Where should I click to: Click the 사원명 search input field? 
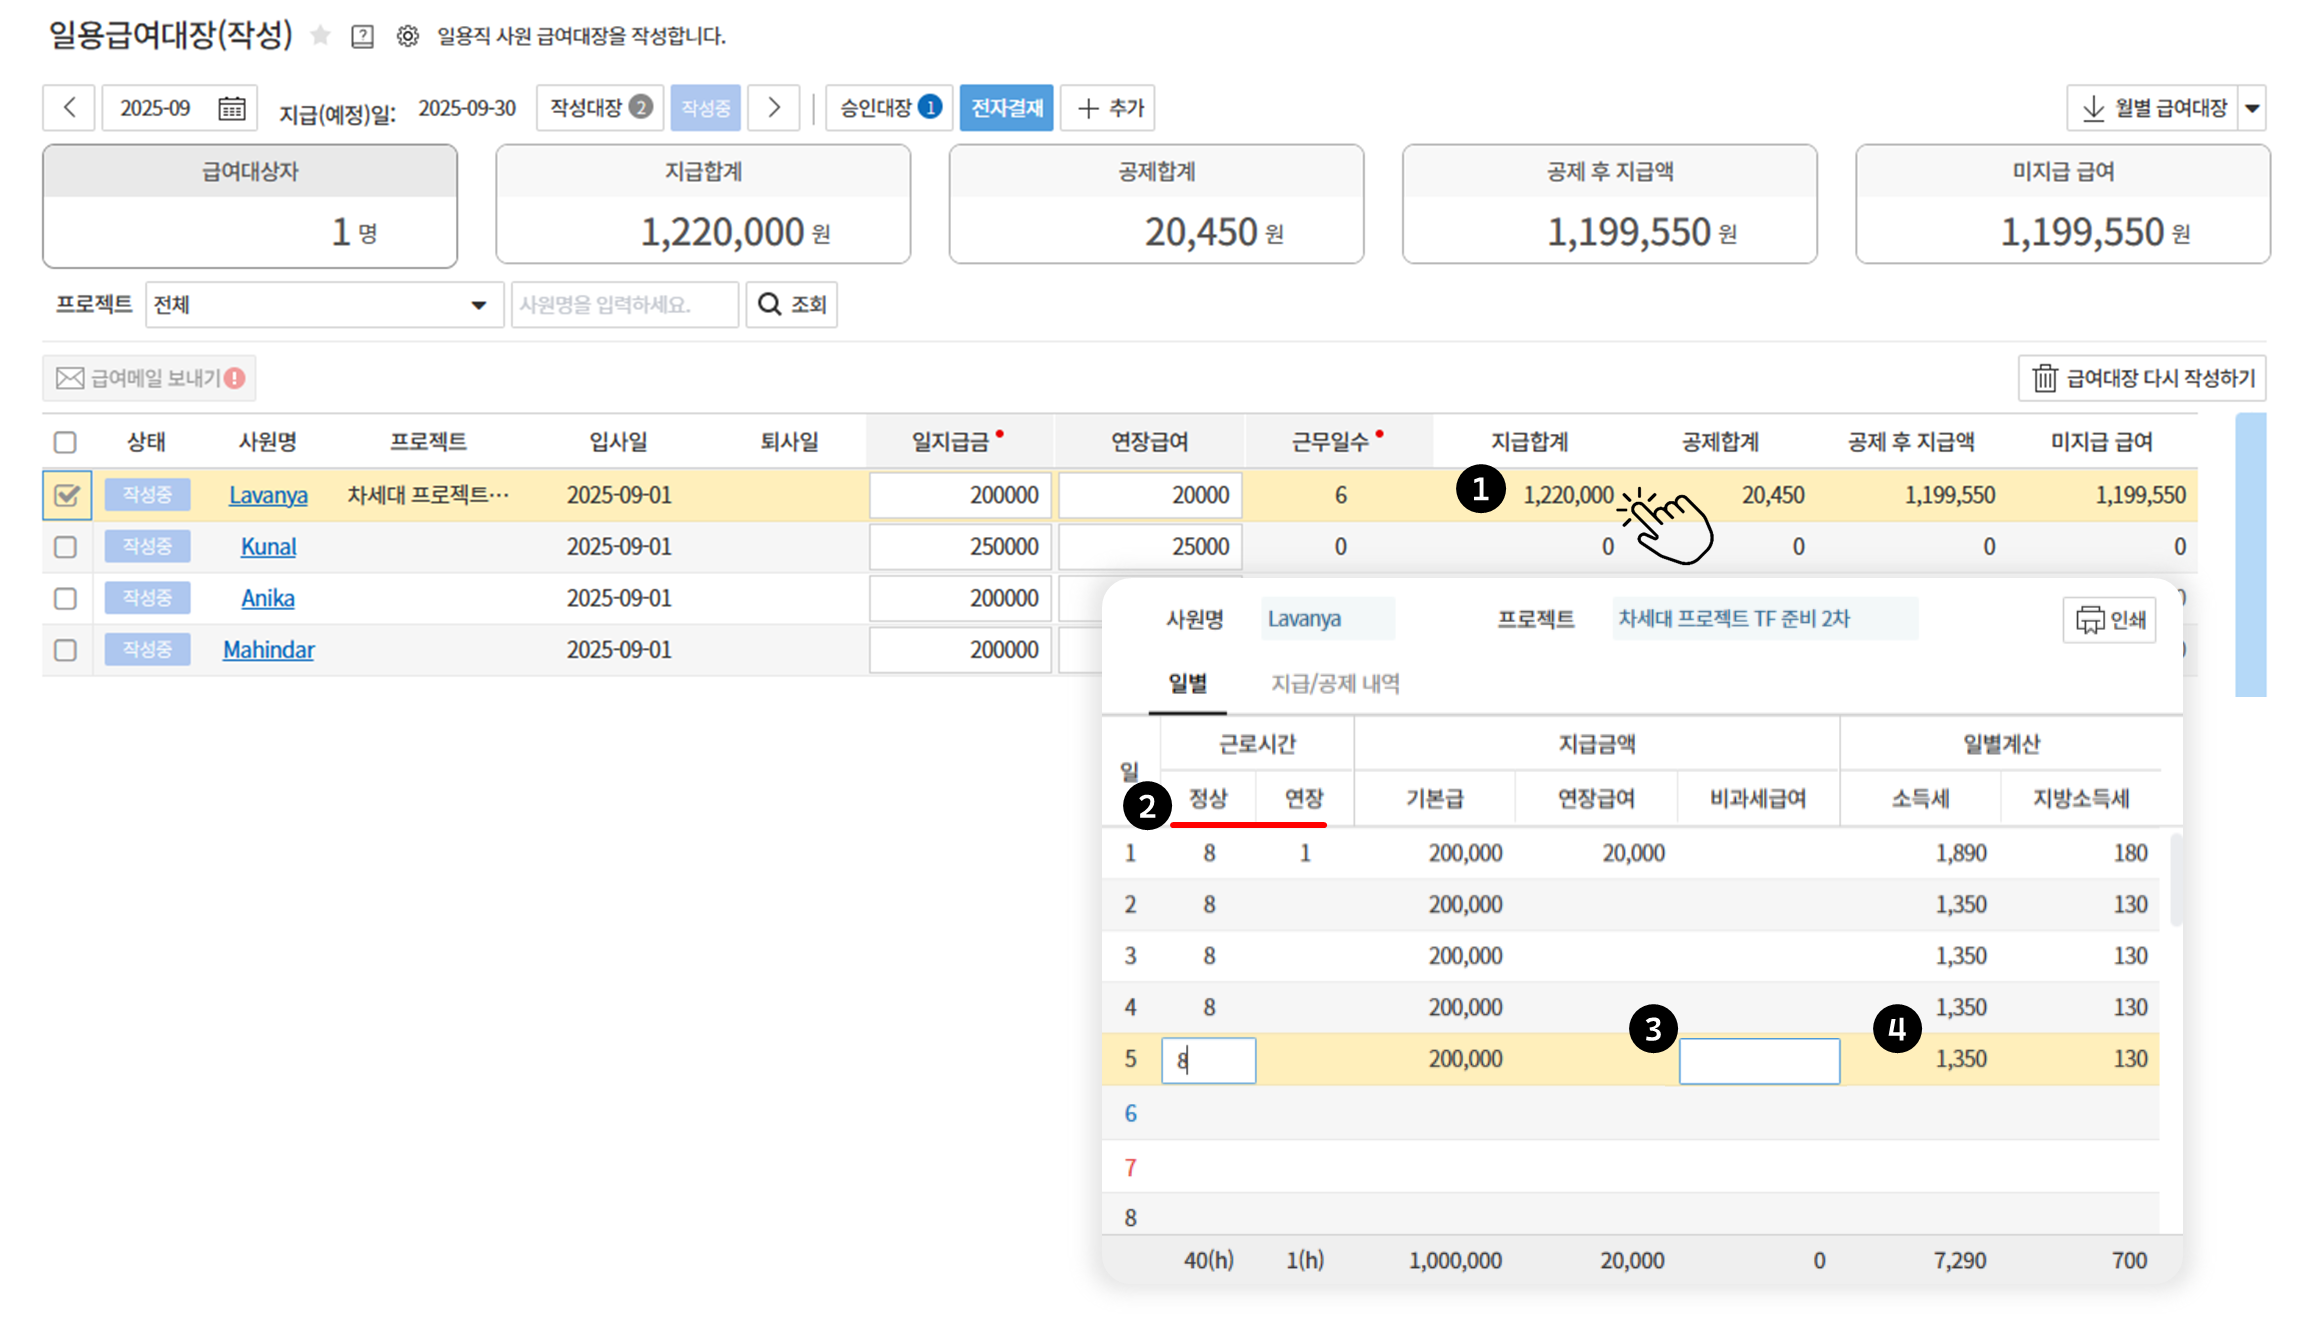point(624,305)
